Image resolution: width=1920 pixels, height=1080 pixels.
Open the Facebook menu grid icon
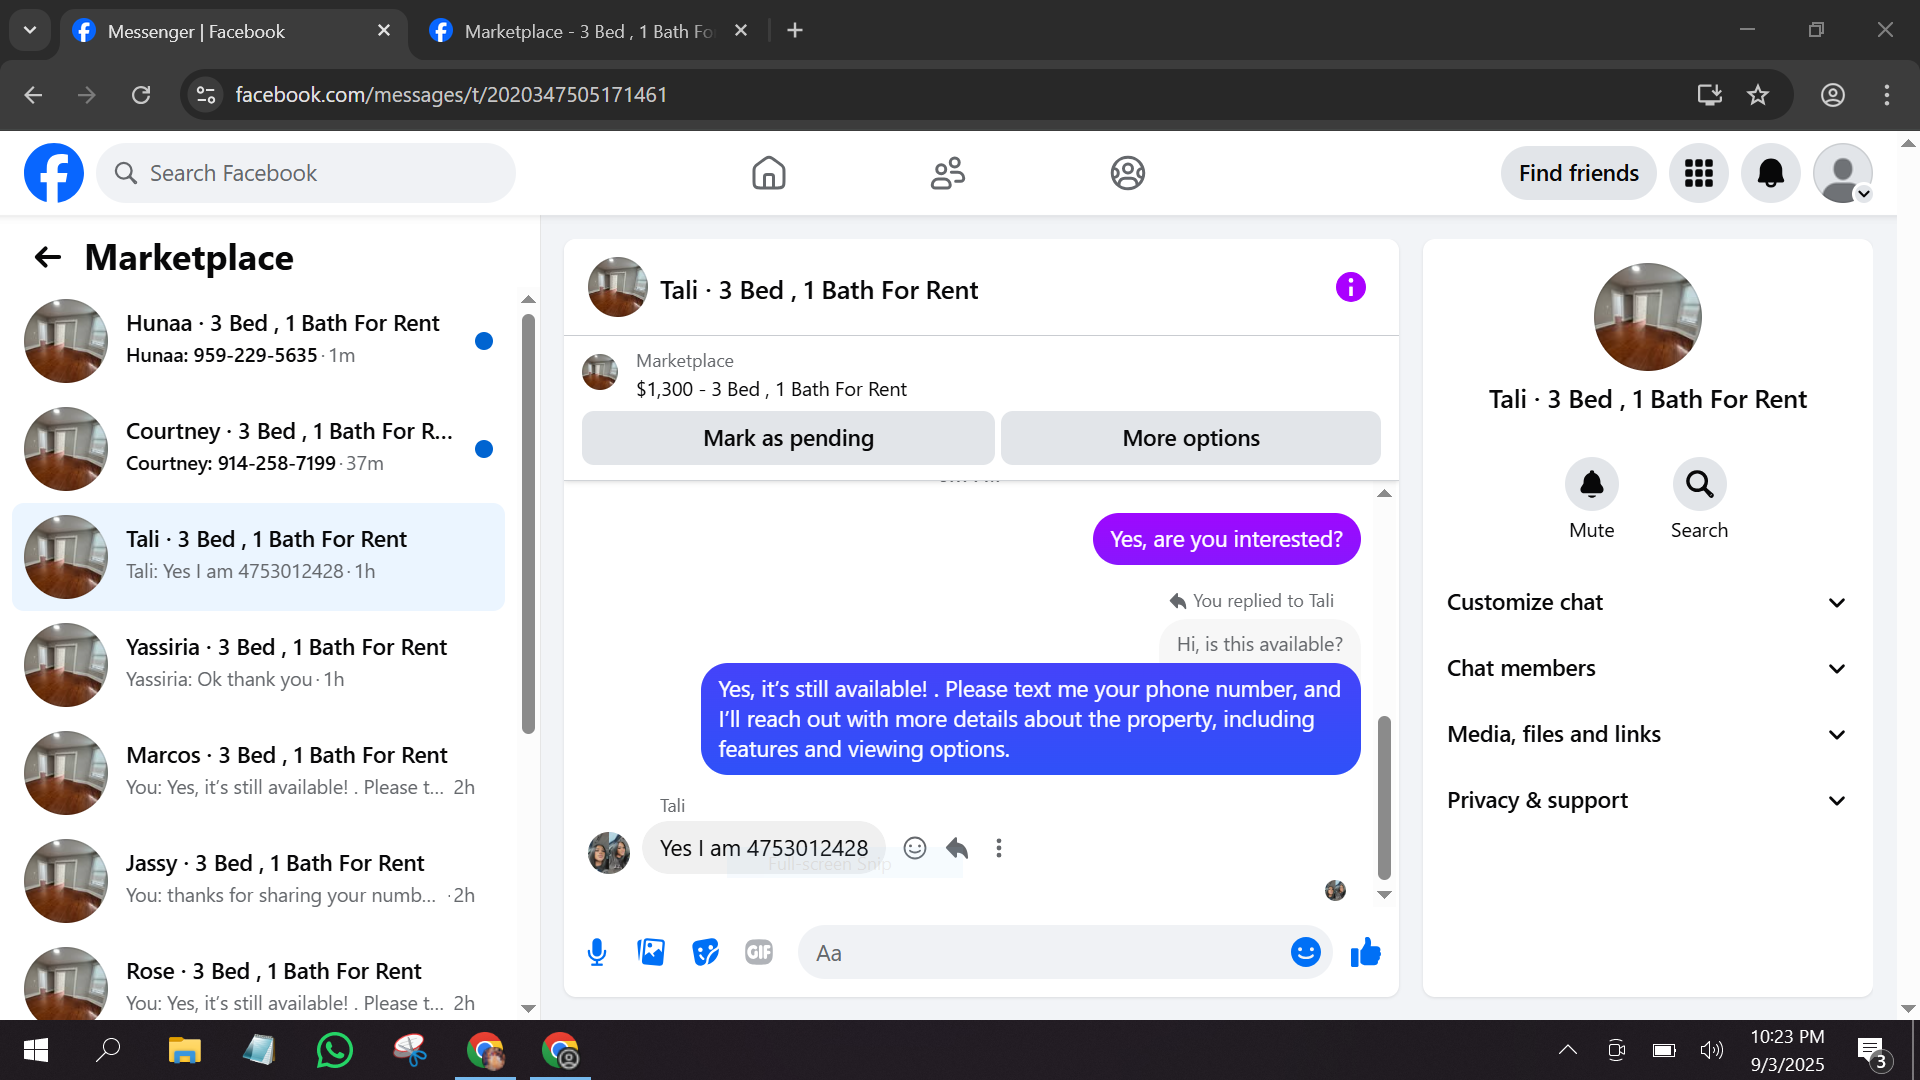(x=1699, y=173)
